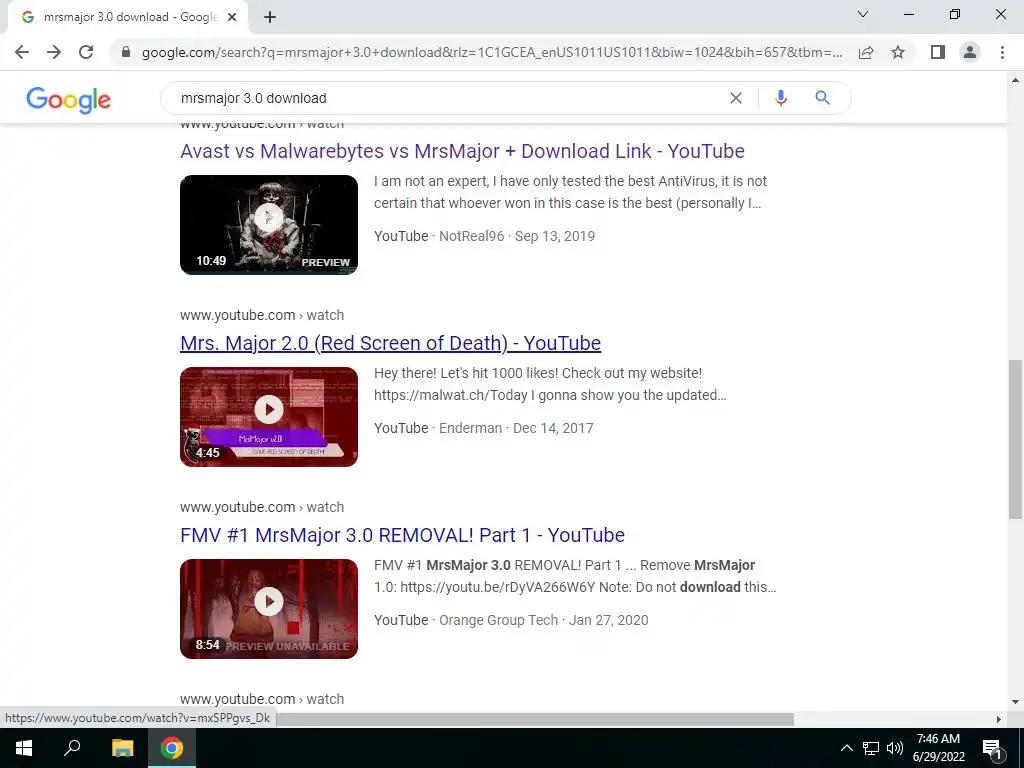Open taskbar clock showing 7:46 AM
1024x768 pixels.
[938, 748]
